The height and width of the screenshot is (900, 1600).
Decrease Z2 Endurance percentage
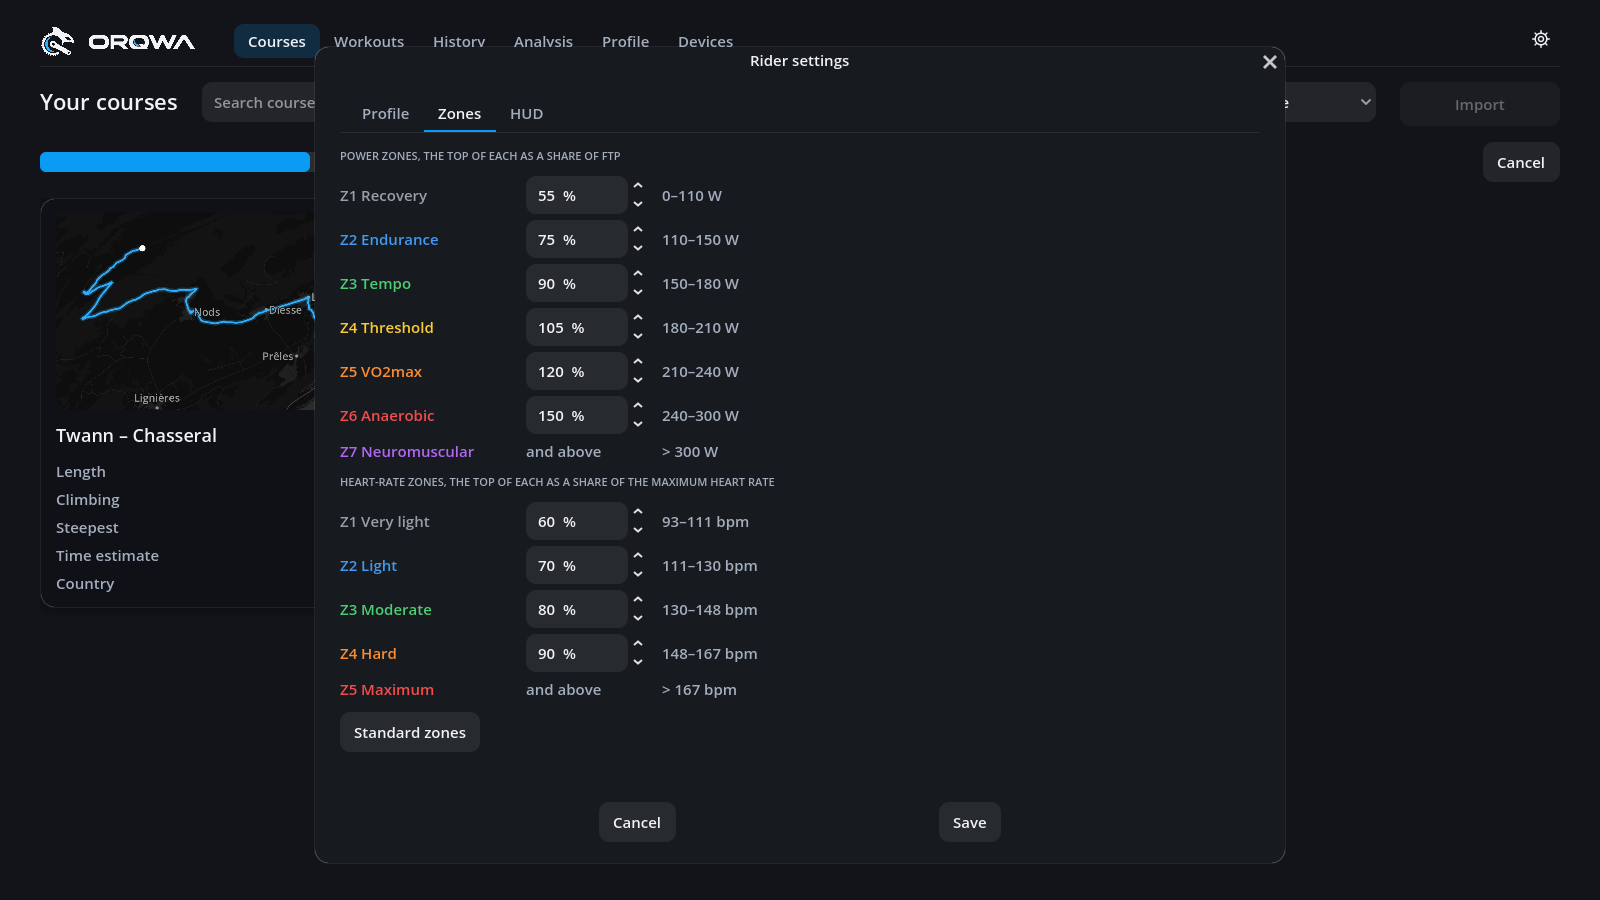pyautogui.click(x=638, y=249)
